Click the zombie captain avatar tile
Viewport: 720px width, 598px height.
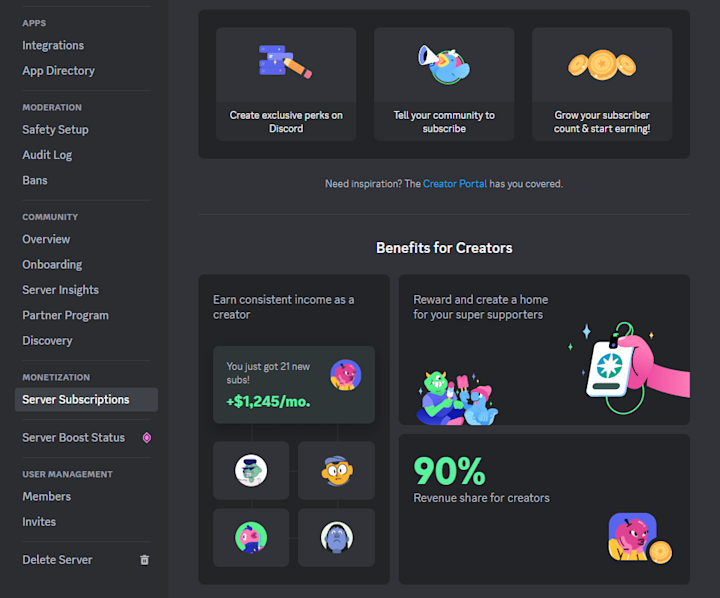tap(251, 470)
